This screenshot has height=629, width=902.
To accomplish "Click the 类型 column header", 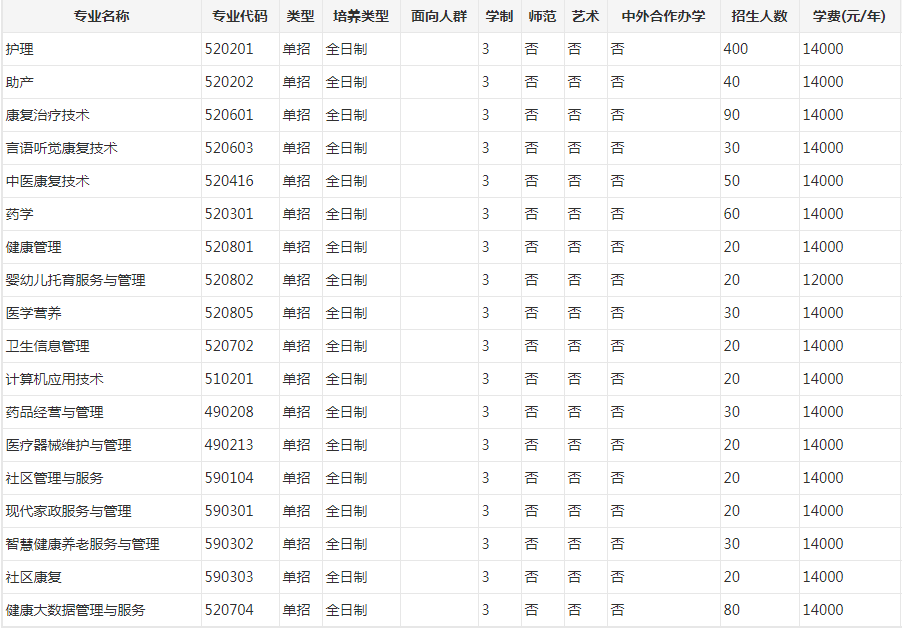I will (x=300, y=16).
